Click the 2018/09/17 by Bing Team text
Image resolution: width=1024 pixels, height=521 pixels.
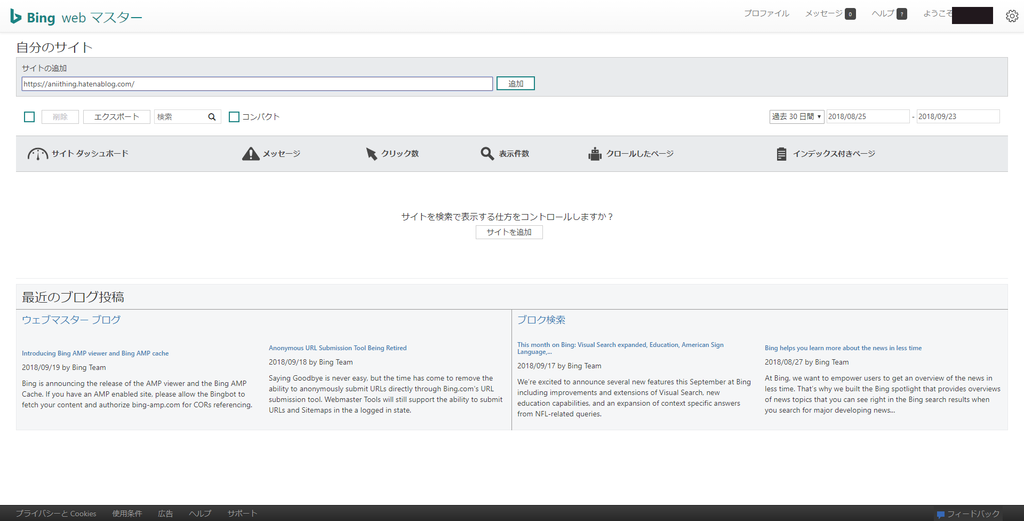tap(559, 366)
